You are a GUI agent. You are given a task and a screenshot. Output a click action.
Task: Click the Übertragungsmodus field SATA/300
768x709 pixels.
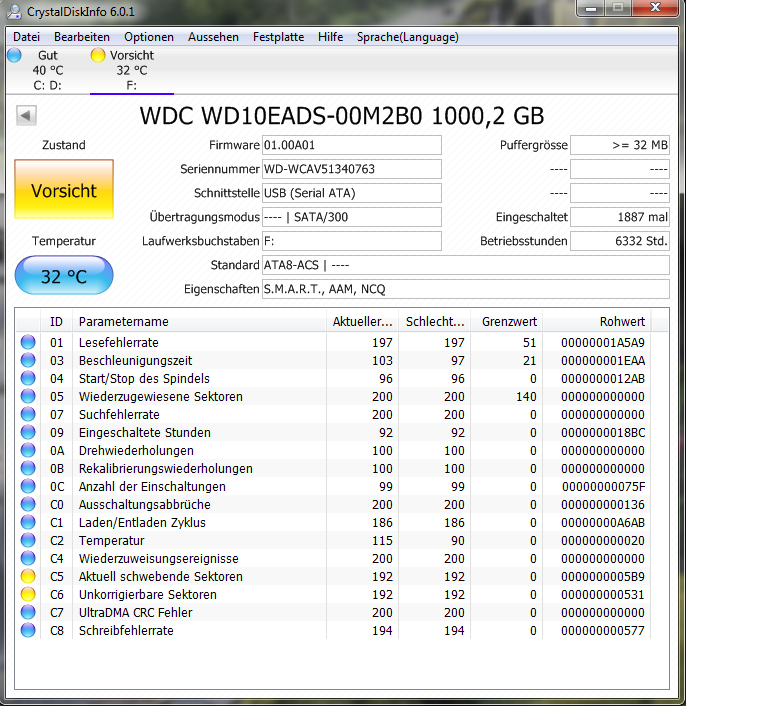click(x=352, y=217)
